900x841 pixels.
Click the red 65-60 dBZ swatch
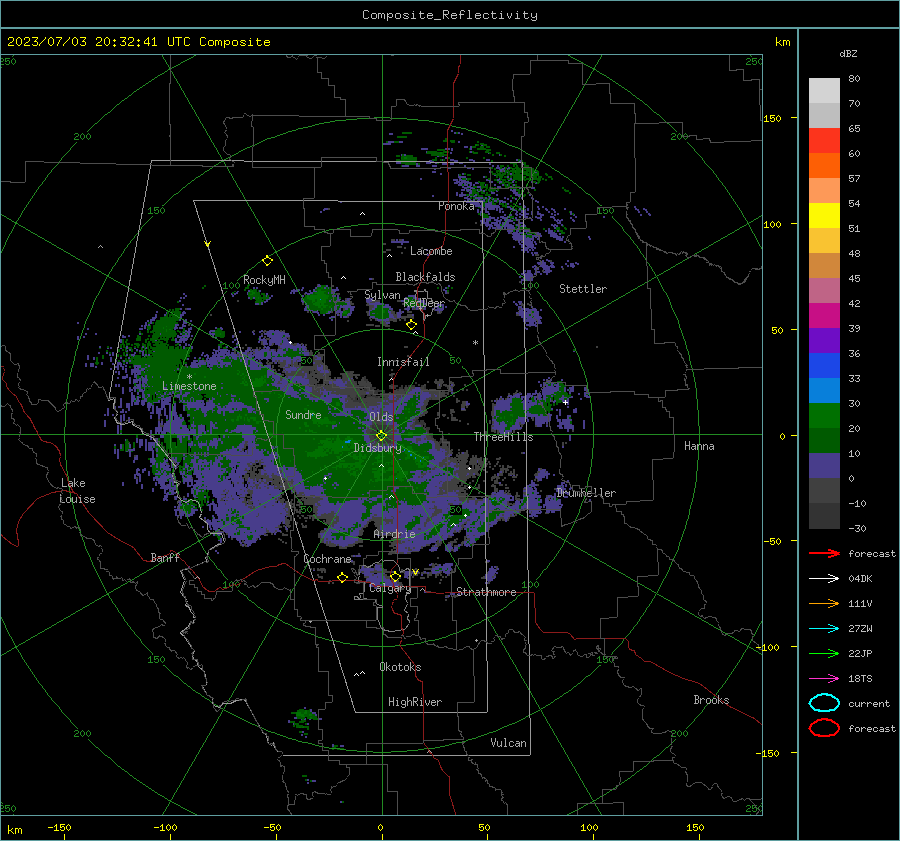[824, 141]
